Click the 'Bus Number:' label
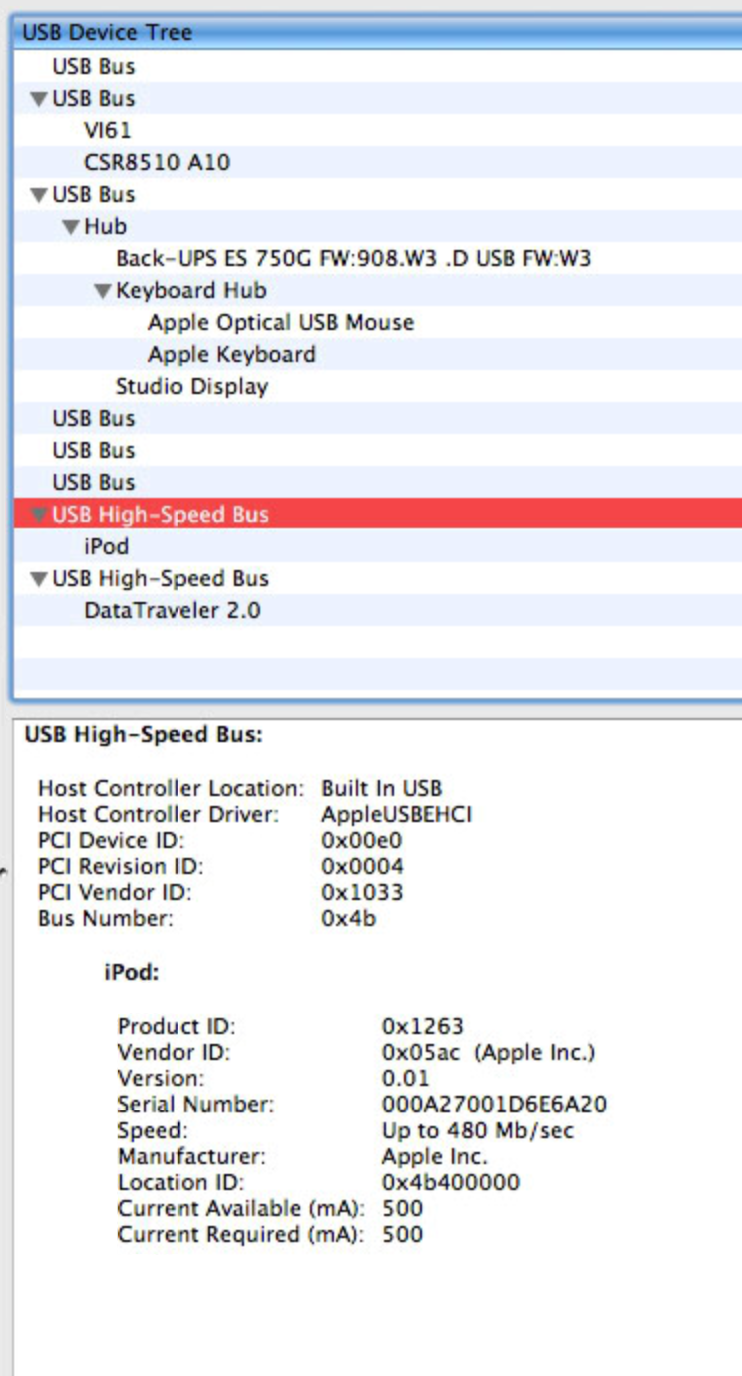 105,918
